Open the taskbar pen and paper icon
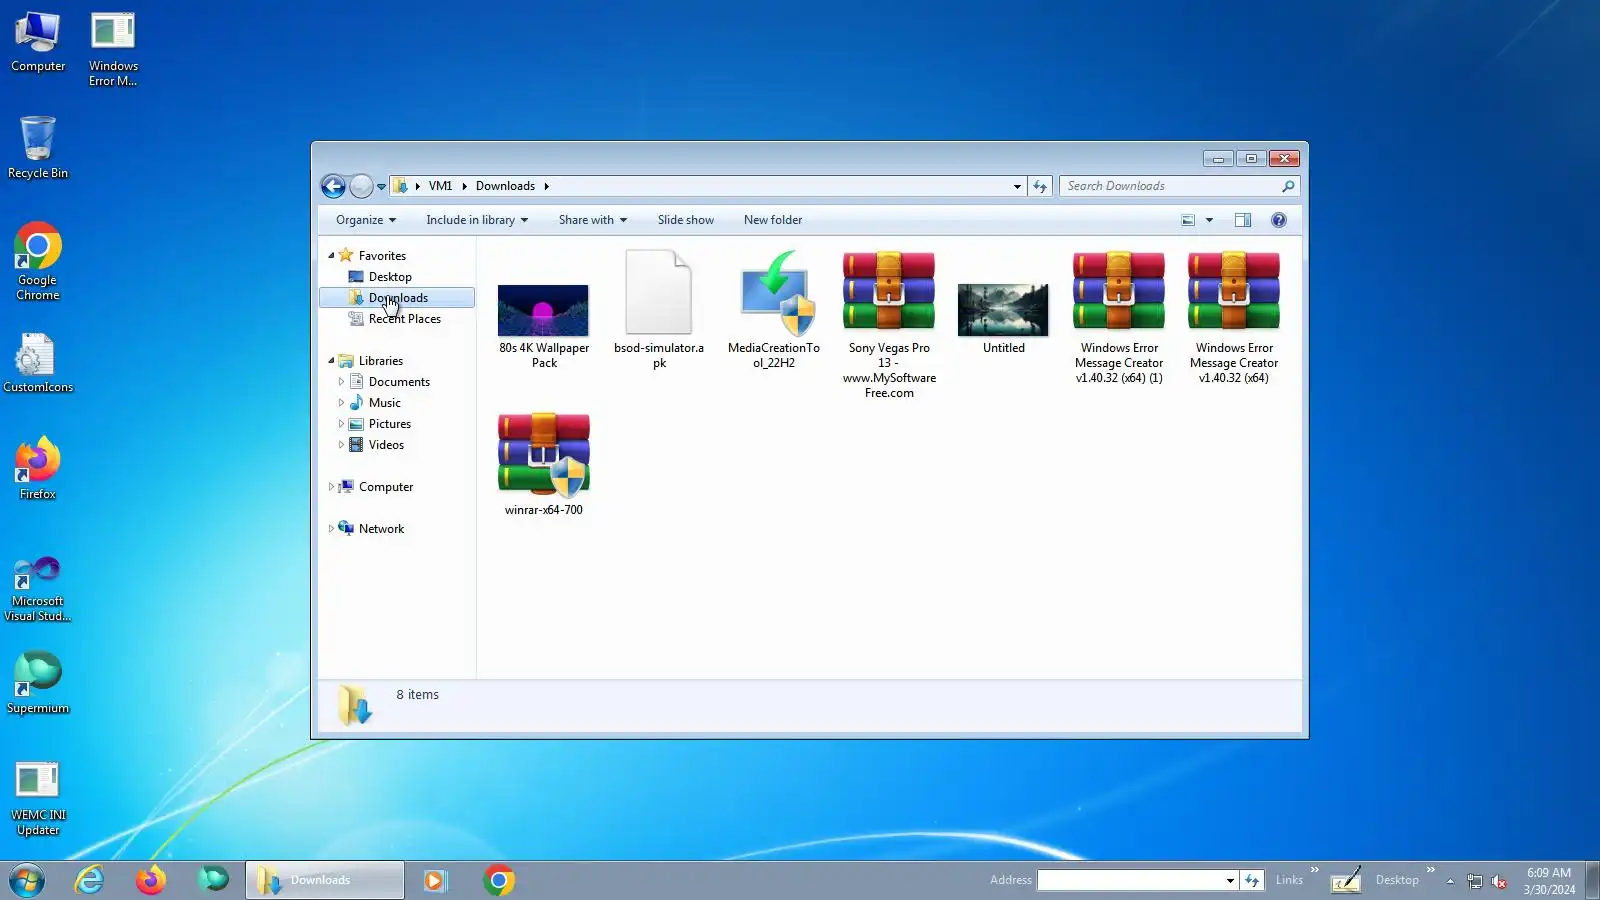Screen dimensions: 1600x900 [x=1346, y=880]
